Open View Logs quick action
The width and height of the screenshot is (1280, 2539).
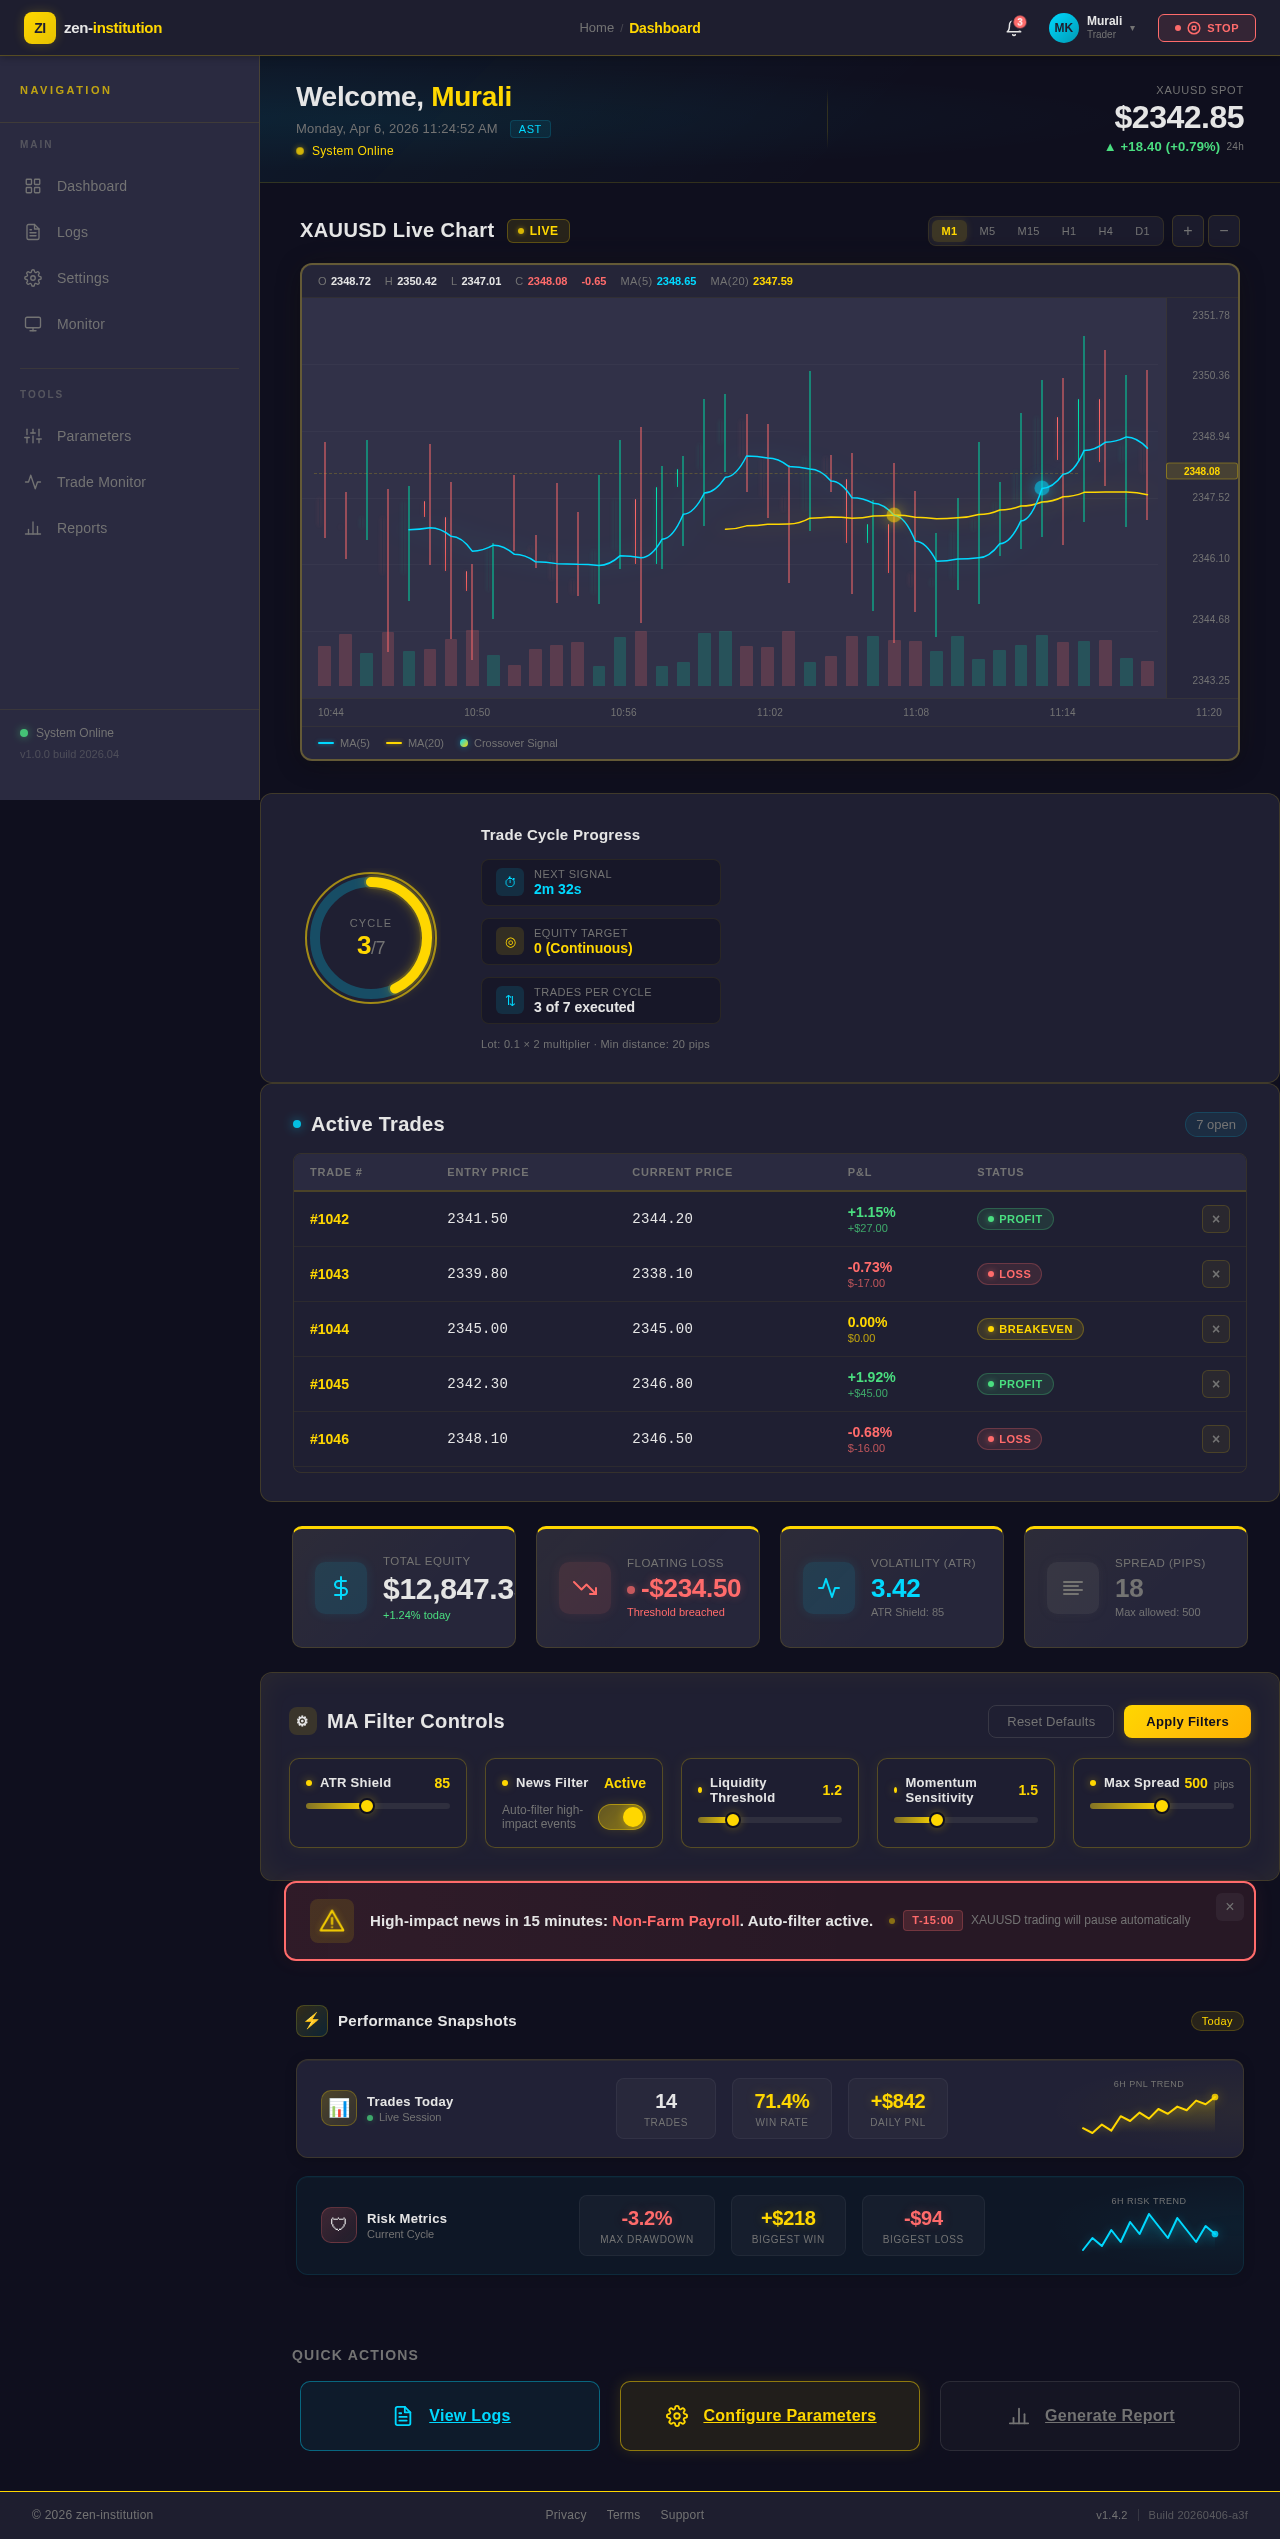[450, 2416]
